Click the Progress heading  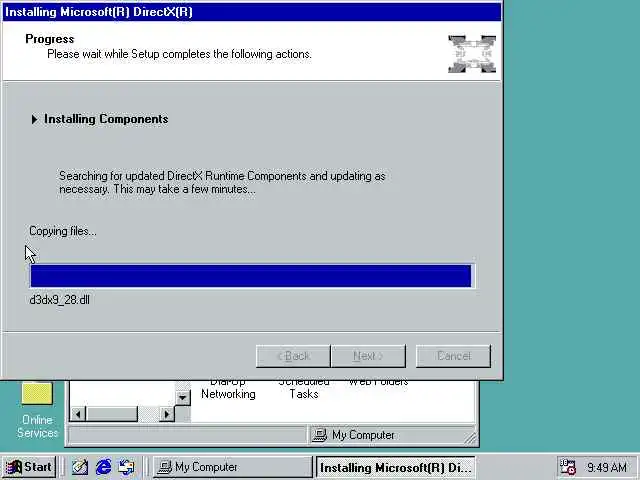(50, 39)
